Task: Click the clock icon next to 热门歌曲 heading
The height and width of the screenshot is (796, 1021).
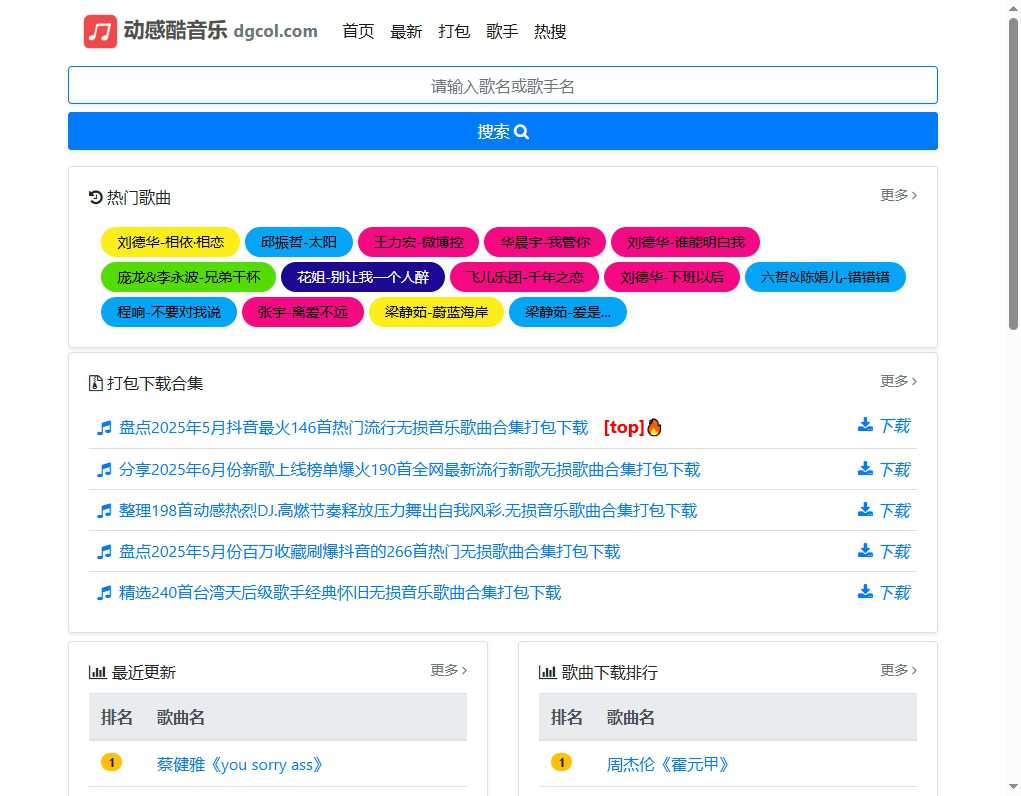Action: (x=93, y=196)
